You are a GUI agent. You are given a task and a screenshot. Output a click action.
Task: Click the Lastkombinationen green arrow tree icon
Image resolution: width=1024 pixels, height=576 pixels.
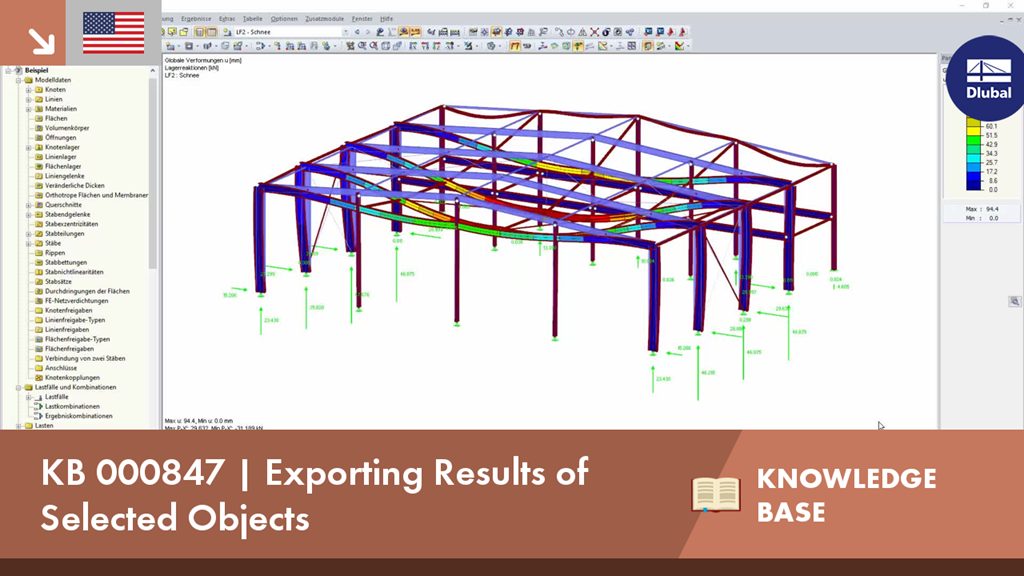[x=39, y=406]
